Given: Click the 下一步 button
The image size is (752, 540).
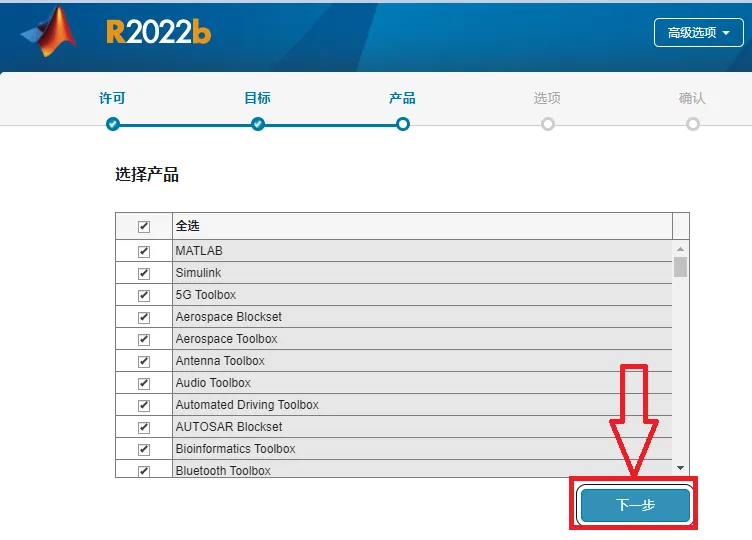Looking at the screenshot, I should click(635, 505).
